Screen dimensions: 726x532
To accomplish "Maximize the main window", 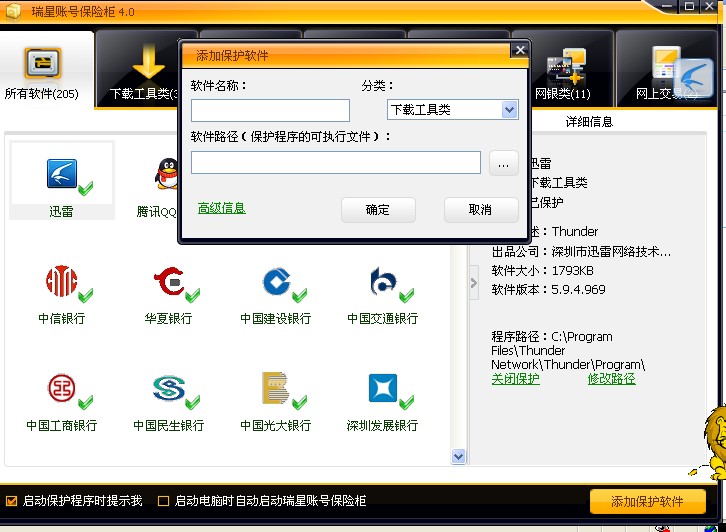I will [x=689, y=6].
